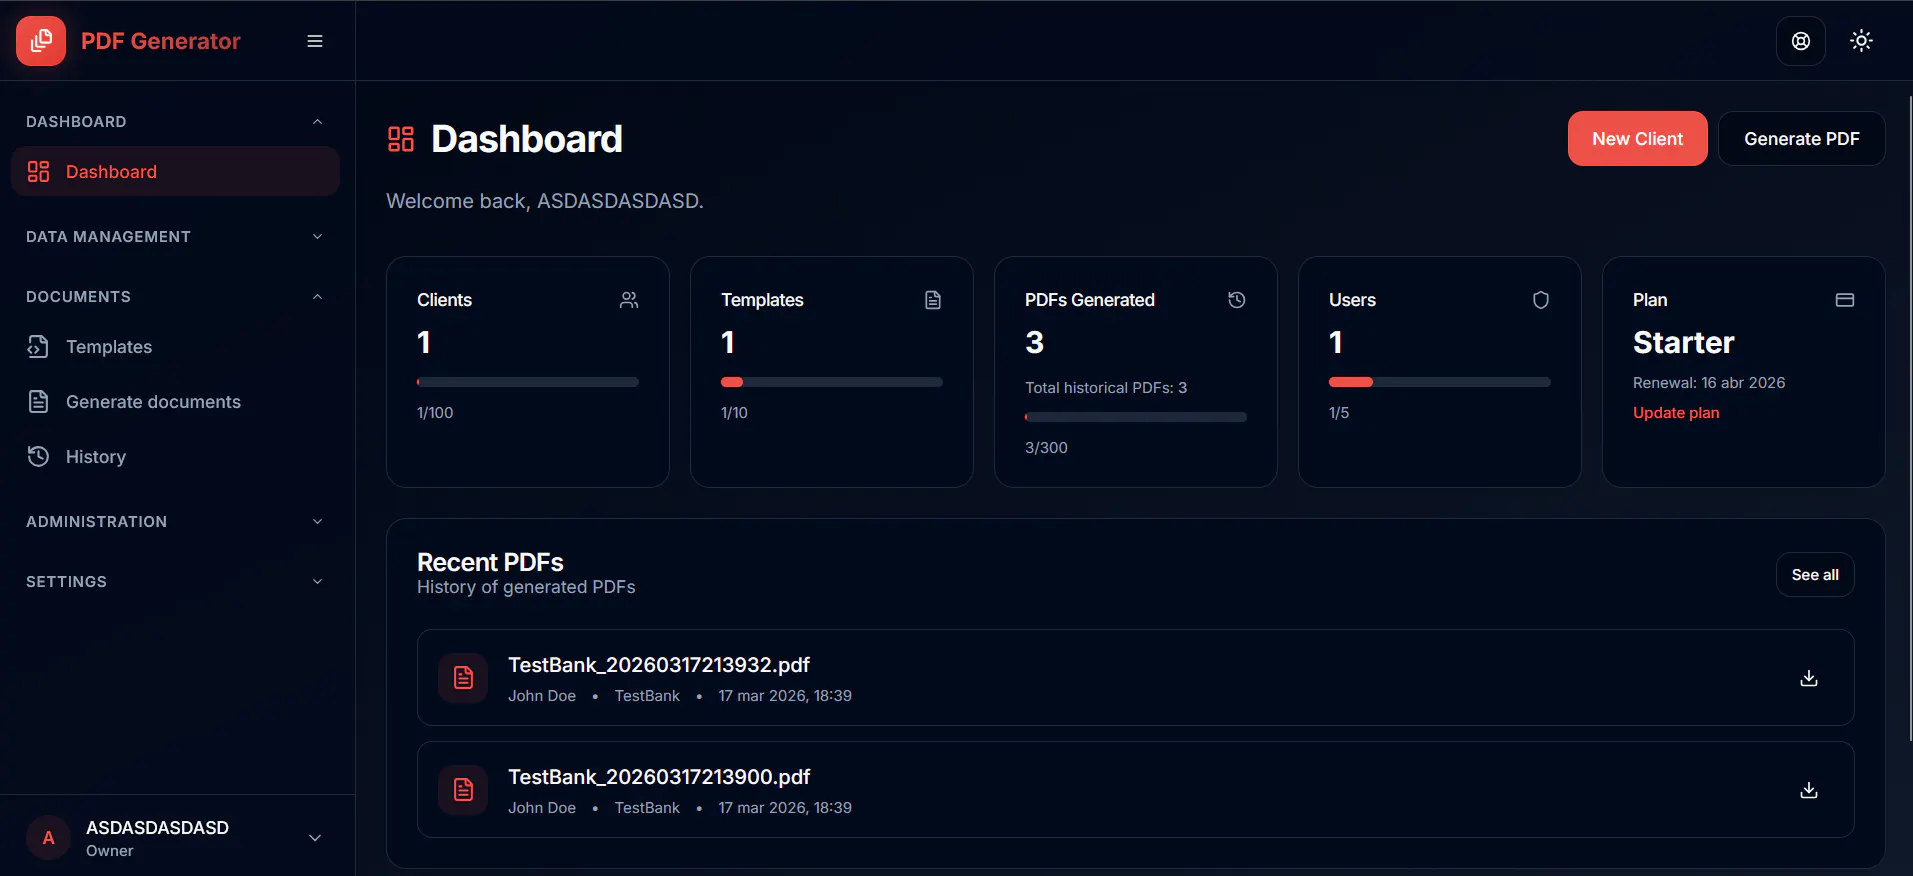
Task: Click See all recent PDFs
Action: tap(1815, 575)
